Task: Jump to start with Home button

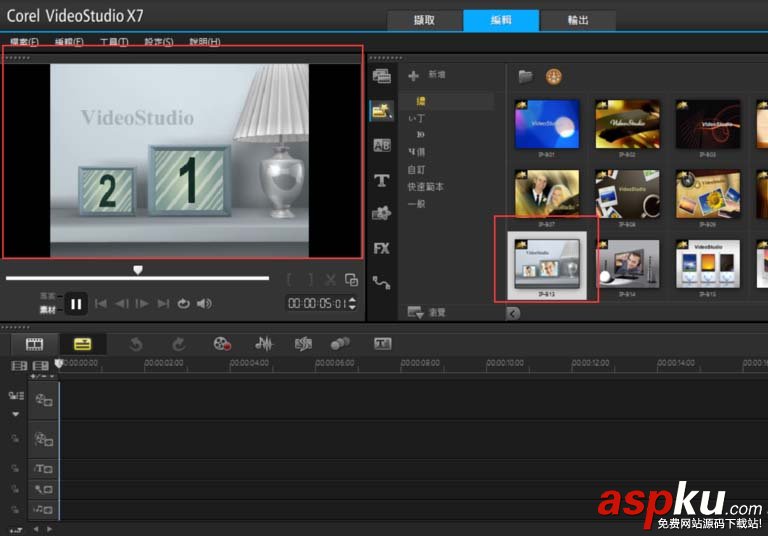Action: [x=101, y=304]
